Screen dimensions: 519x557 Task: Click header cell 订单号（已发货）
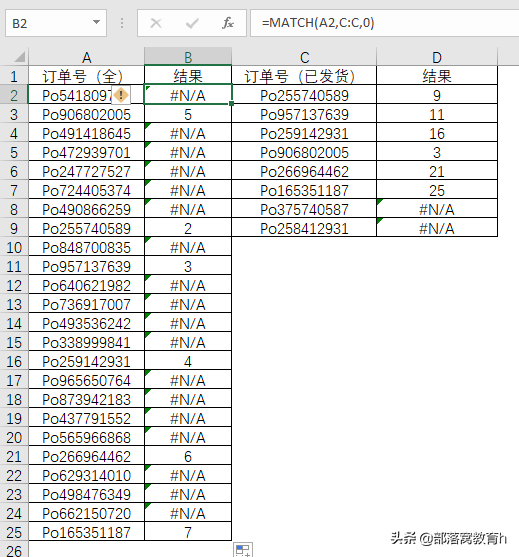point(304,76)
